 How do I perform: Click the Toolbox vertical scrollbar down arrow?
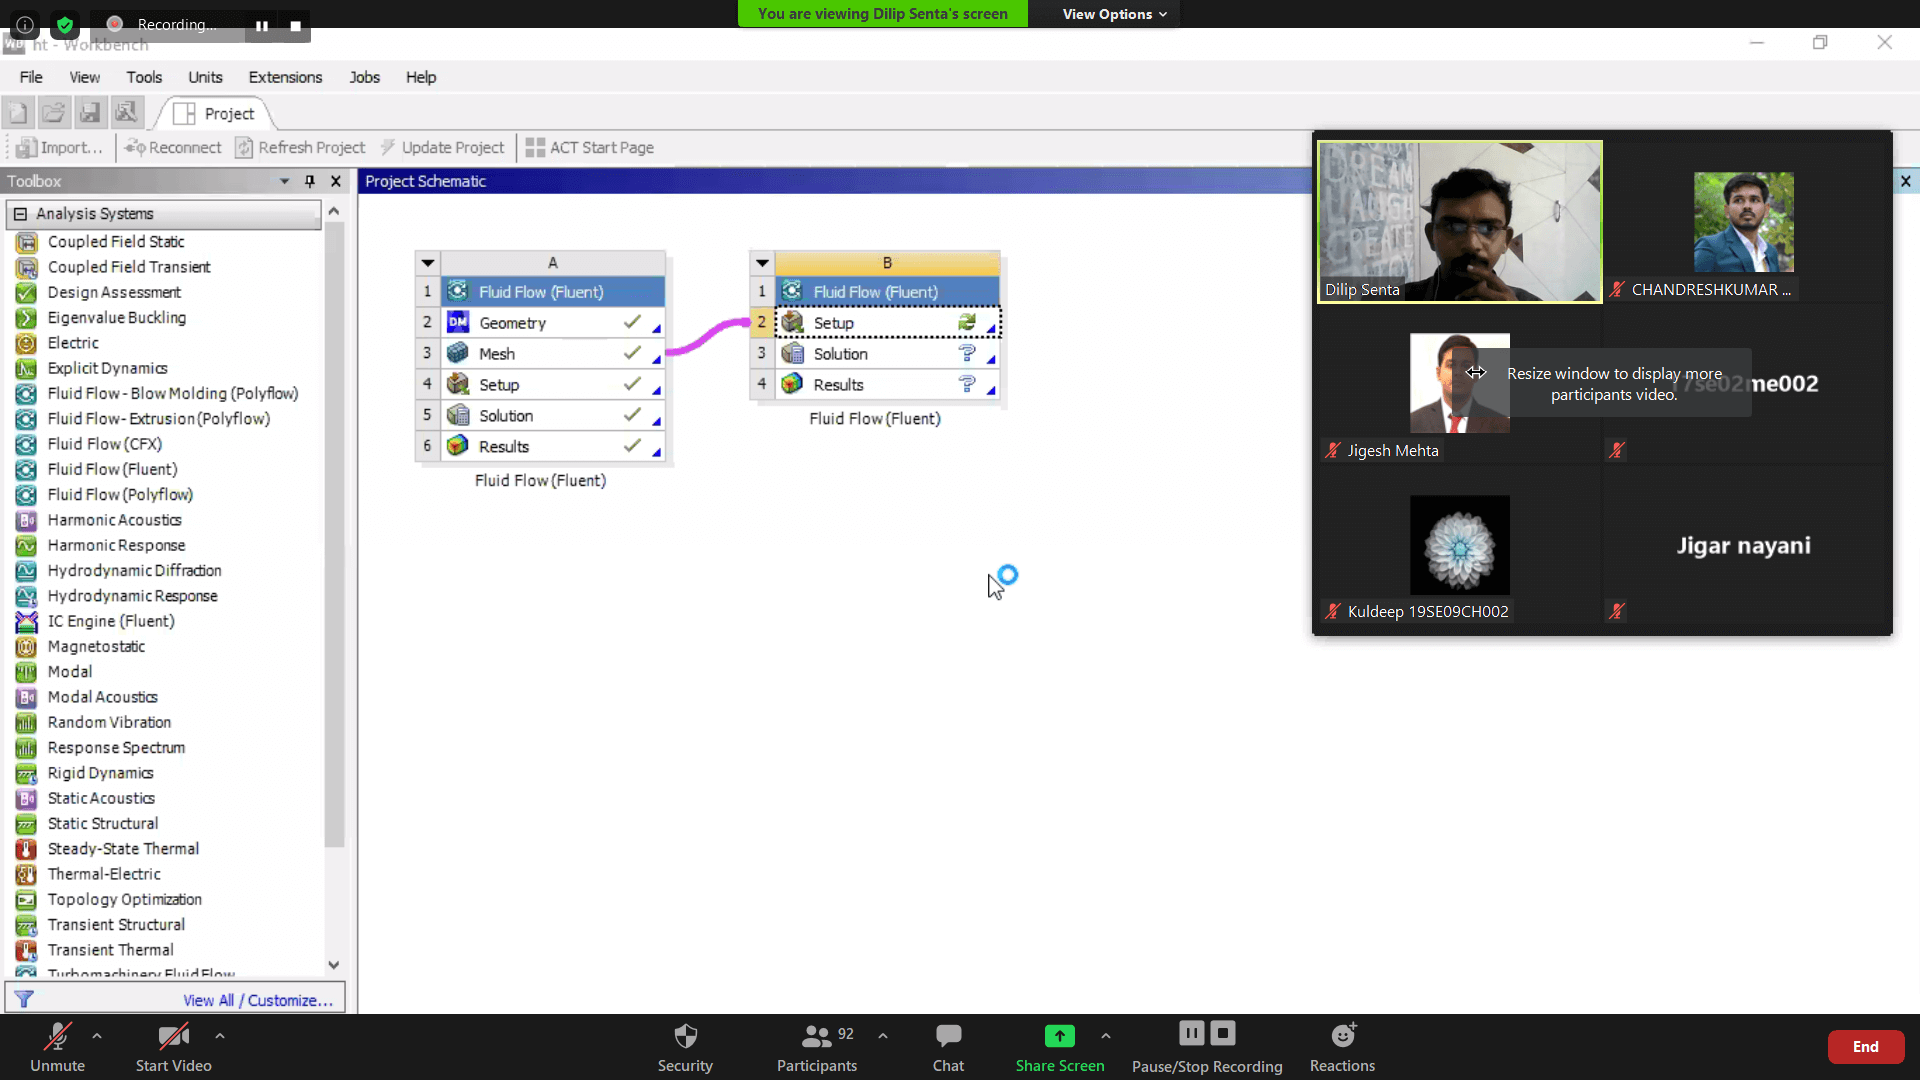click(x=334, y=965)
